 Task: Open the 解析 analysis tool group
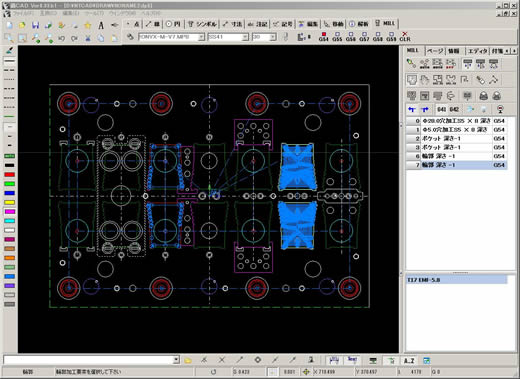[x=359, y=24]
